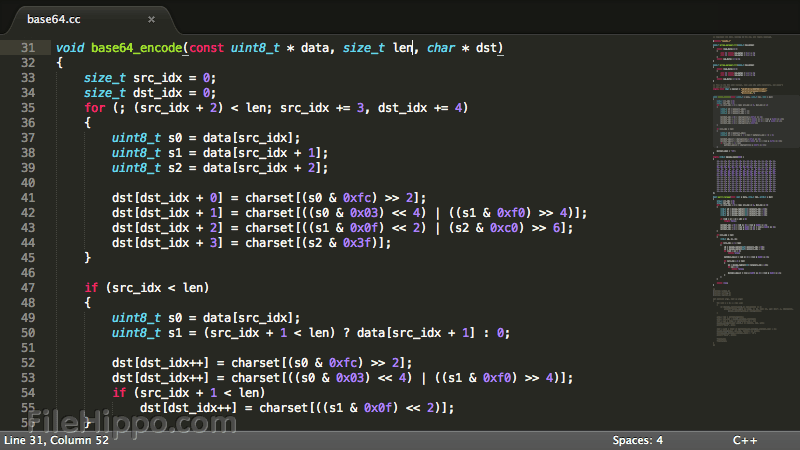
Task: Click the closing brace on line 45
Action: coord(88,258)
